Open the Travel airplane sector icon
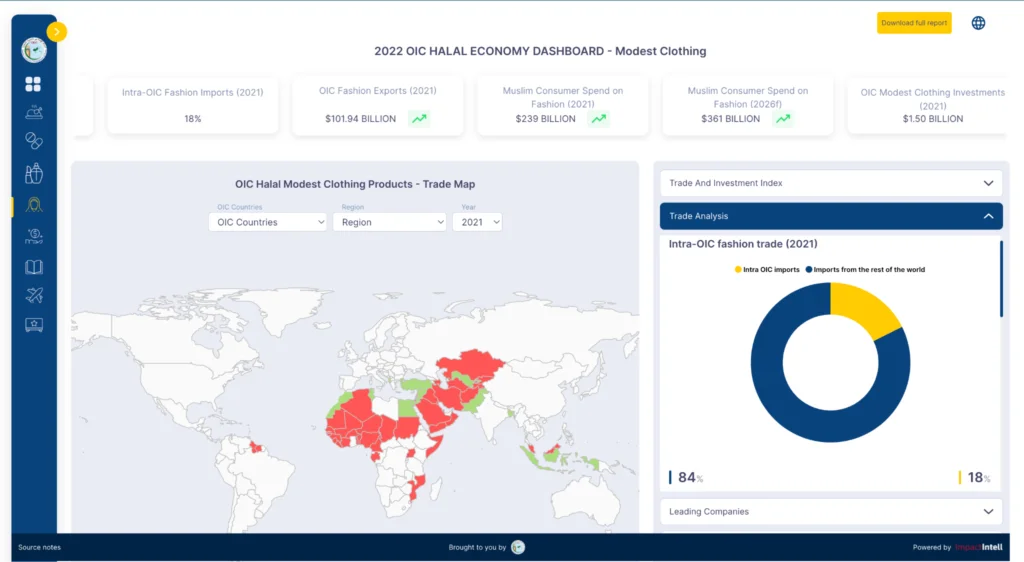Viewport: 1024px width, 562px height. point(34,296)
